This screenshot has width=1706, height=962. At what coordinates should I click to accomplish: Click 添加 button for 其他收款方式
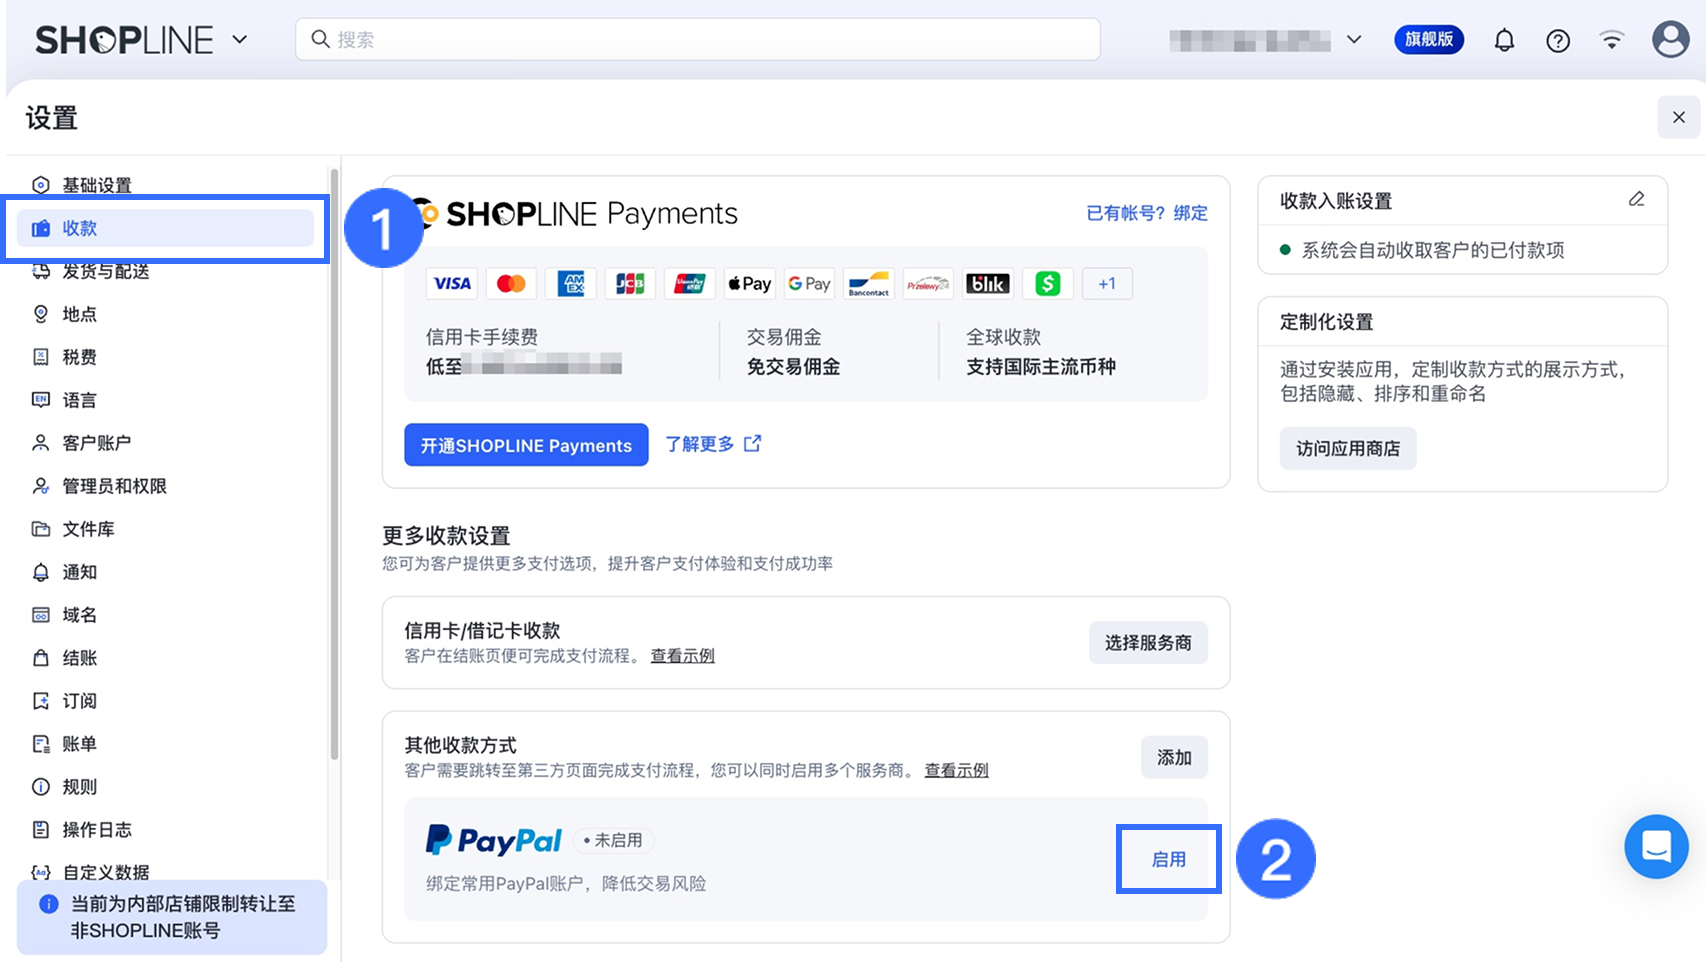1174,758
